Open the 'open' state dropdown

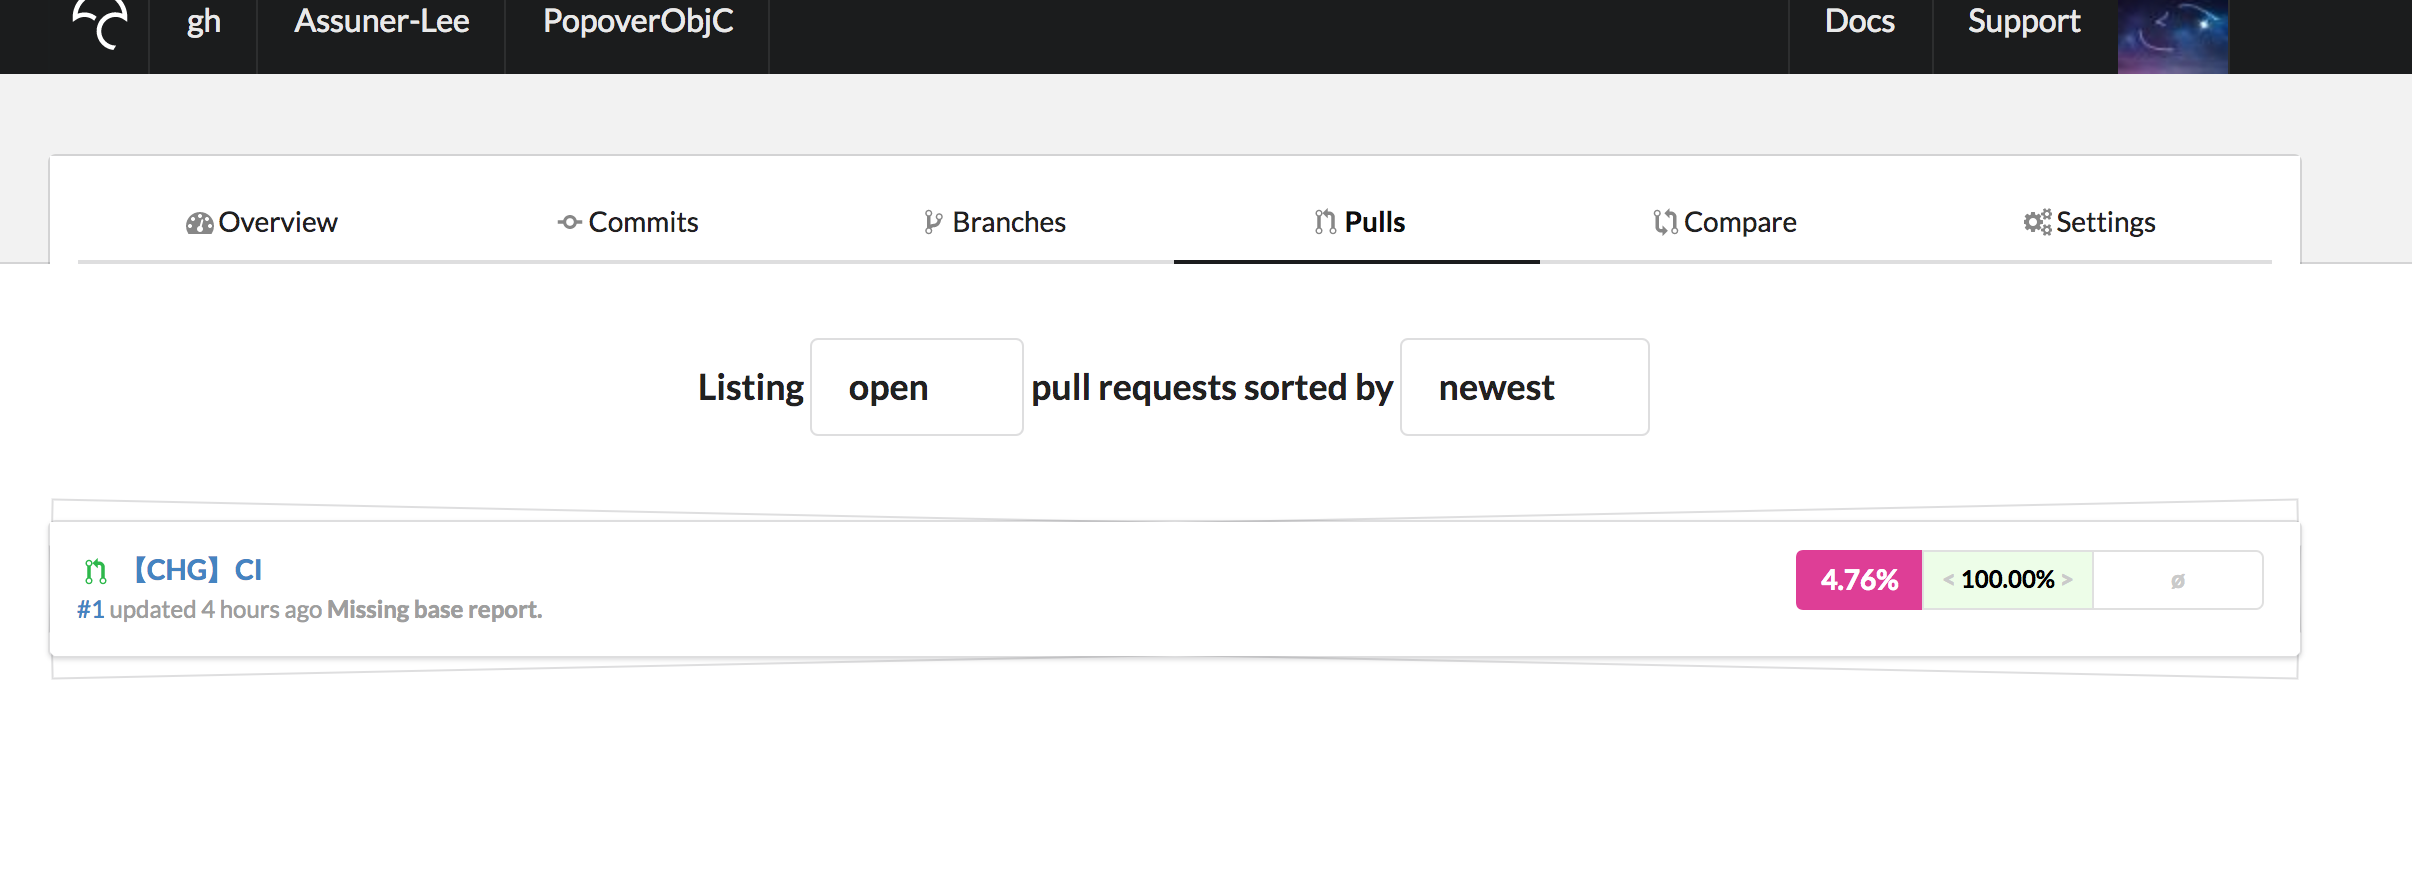pyautogui.click(x=916, y=387)
